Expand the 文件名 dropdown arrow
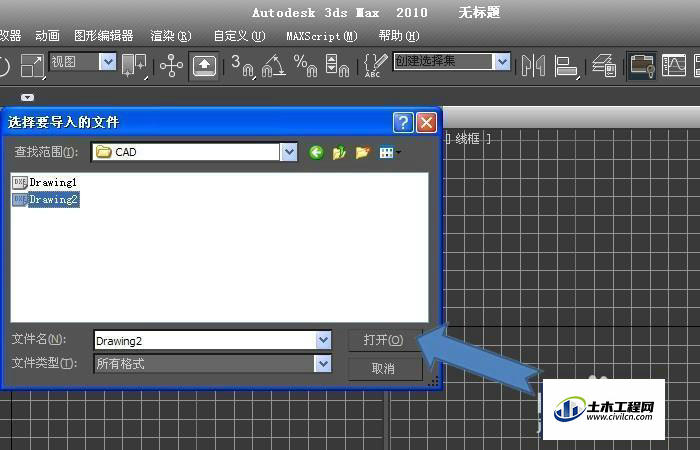700x450 pixels. point(324,341)
